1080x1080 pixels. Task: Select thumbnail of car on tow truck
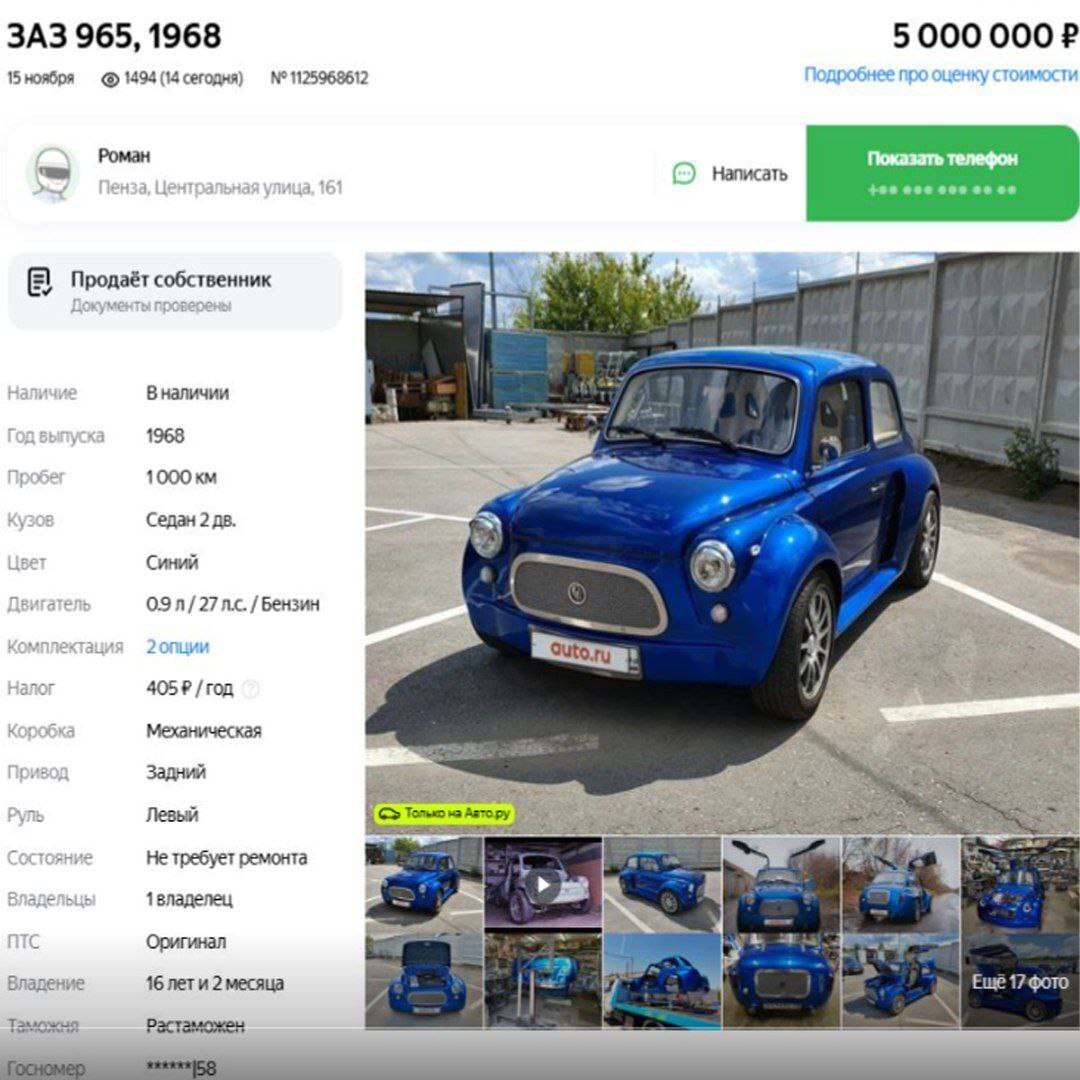coord(662,981)
